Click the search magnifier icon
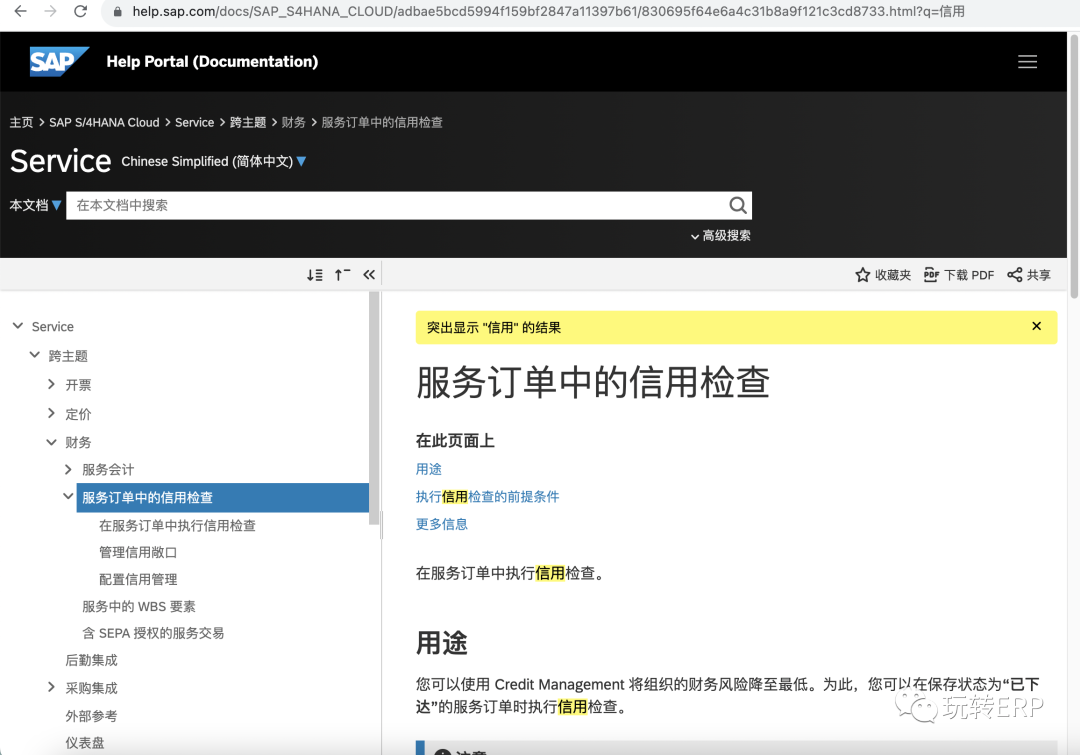Viewport: 1080px width, 755px height. tap(738, 205)
